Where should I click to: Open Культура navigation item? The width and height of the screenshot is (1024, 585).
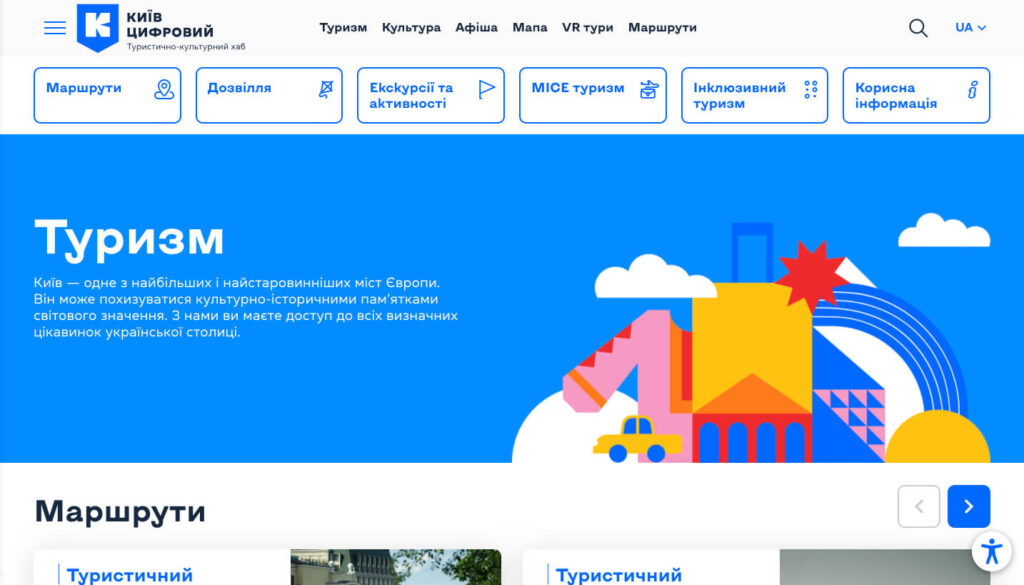[x=411, y=28]
